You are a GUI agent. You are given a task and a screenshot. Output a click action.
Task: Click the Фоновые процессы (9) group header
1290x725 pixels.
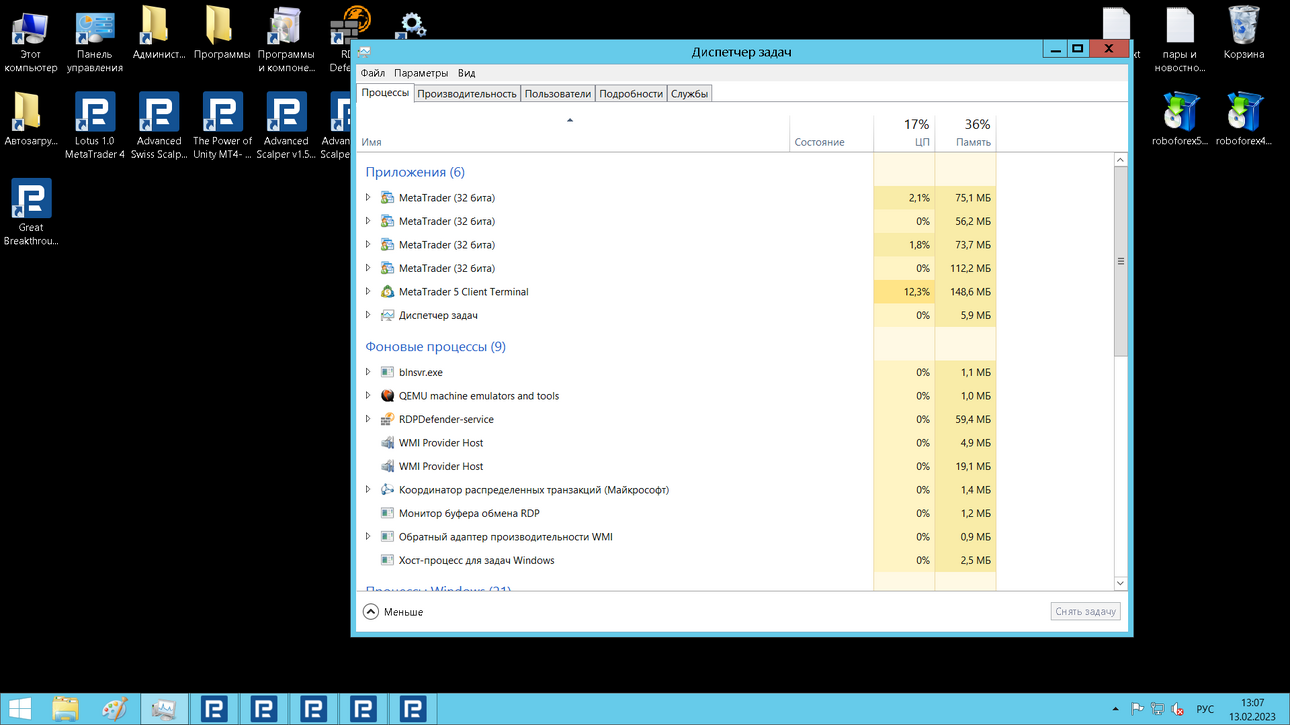[x=435, y=347]
